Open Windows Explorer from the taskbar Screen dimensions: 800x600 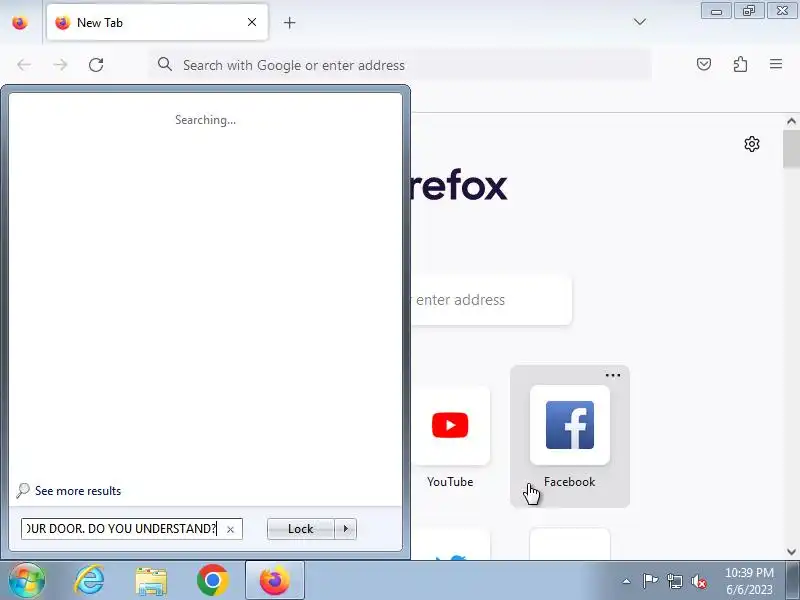[x=151, y=581]
